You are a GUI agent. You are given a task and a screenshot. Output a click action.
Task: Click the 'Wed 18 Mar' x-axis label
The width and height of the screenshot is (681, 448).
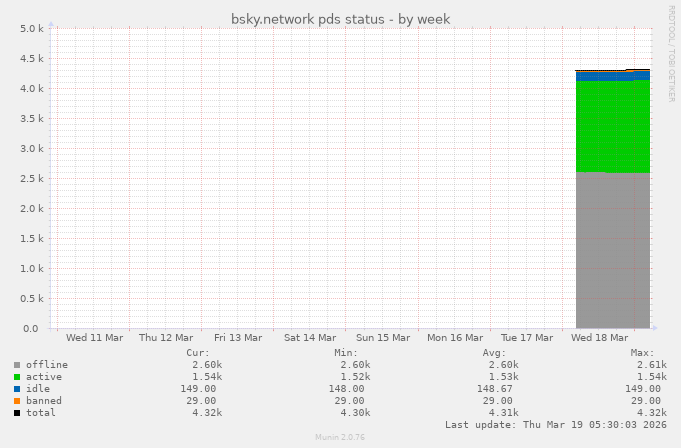[599, 338]
